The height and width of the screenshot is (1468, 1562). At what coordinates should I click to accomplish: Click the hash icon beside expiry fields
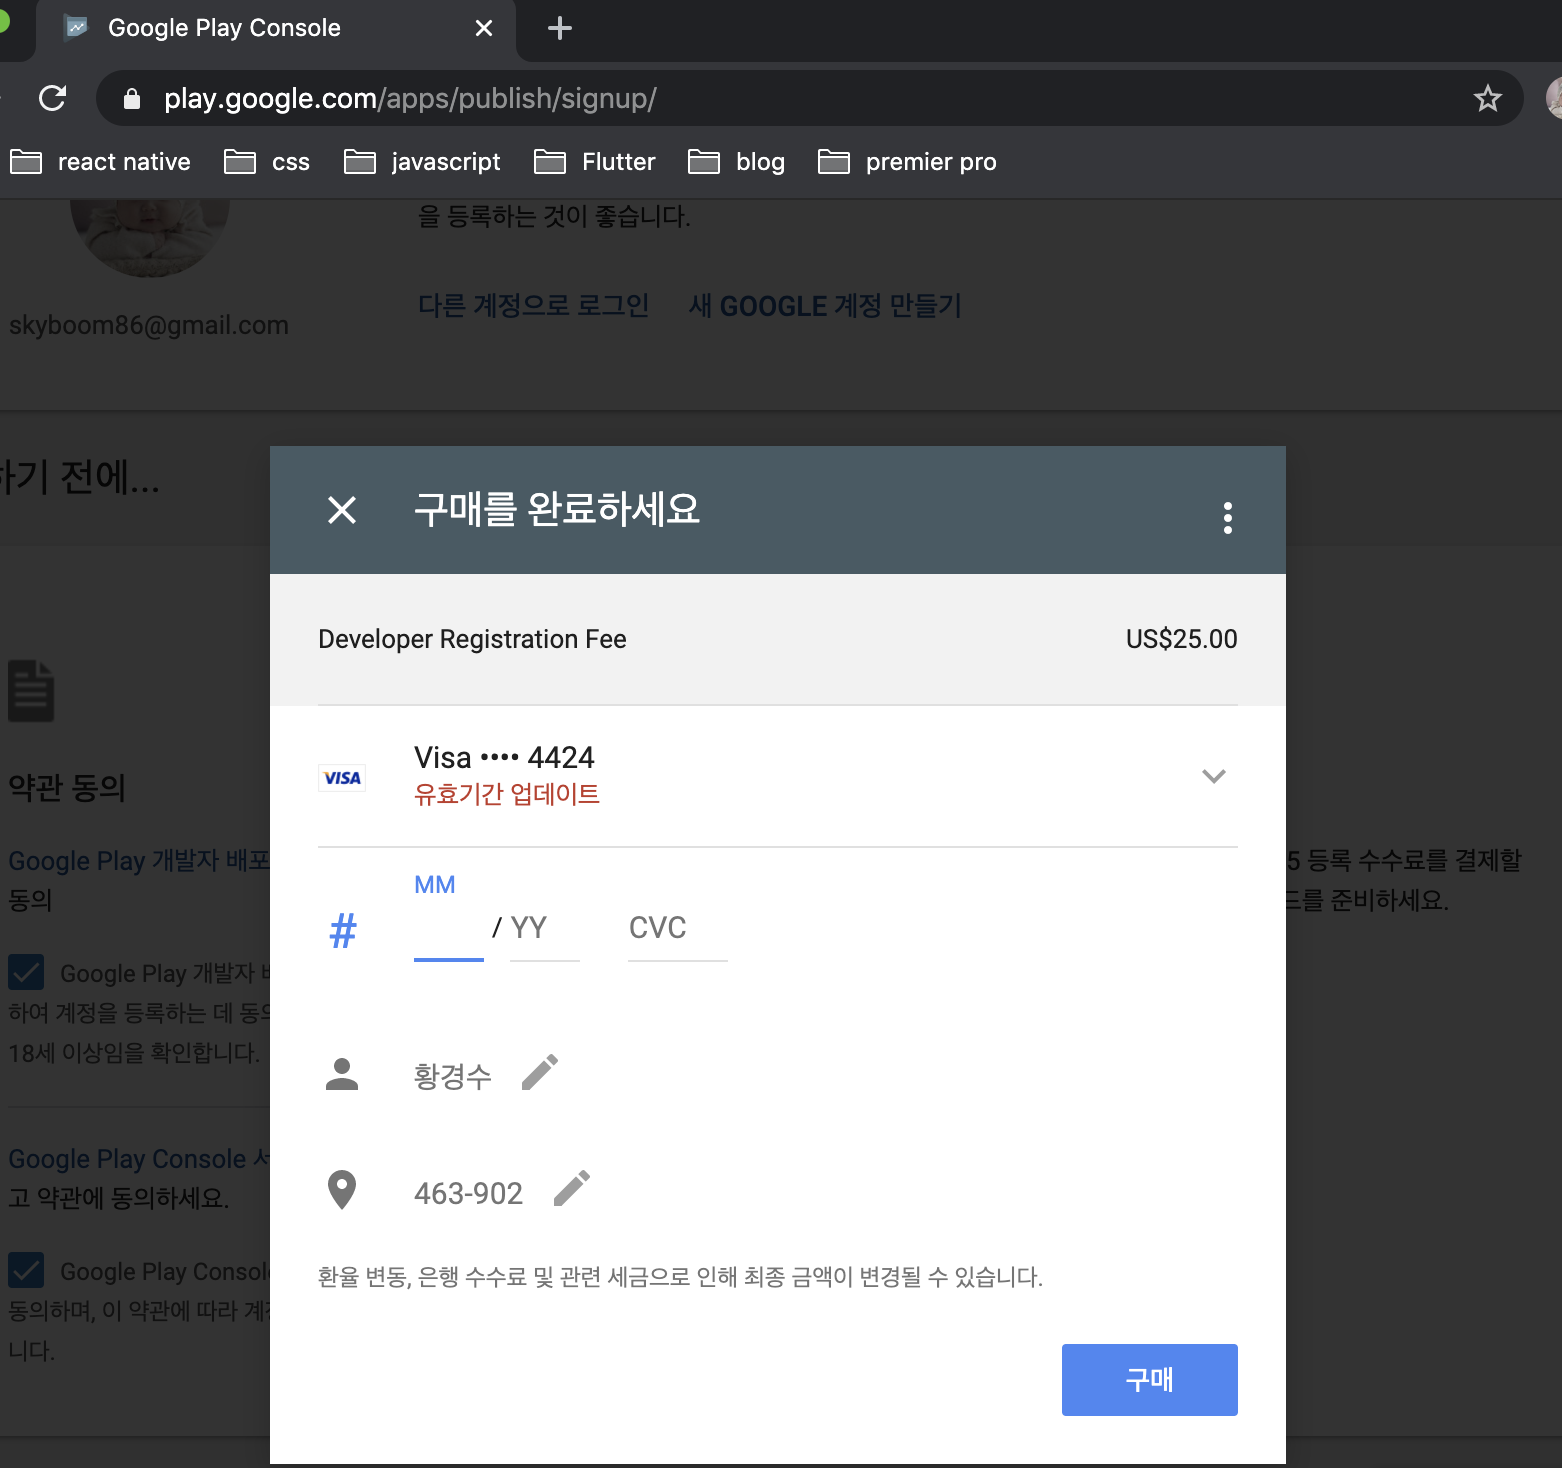tap(343, 931)
